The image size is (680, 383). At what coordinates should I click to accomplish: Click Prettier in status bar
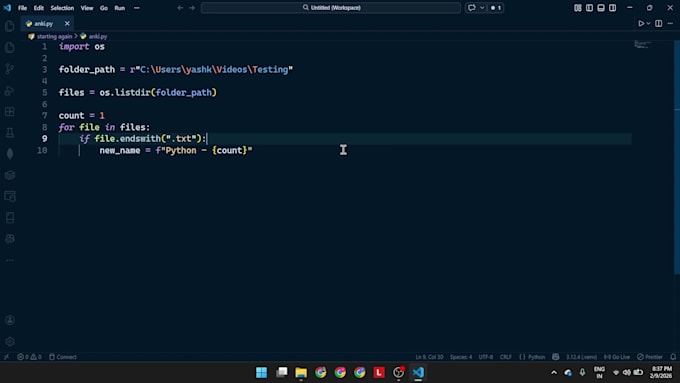tap(650, 357)
